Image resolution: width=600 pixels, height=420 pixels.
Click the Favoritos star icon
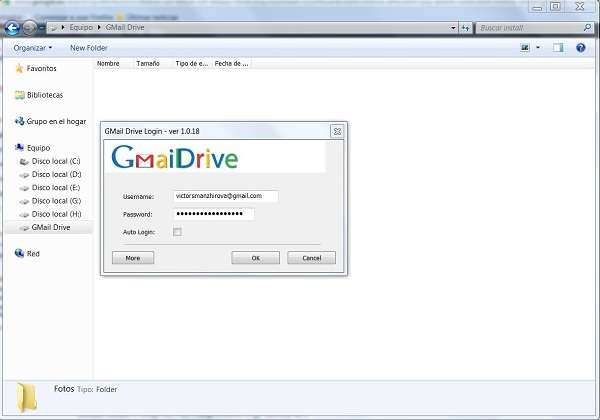[x=19, y=68]
